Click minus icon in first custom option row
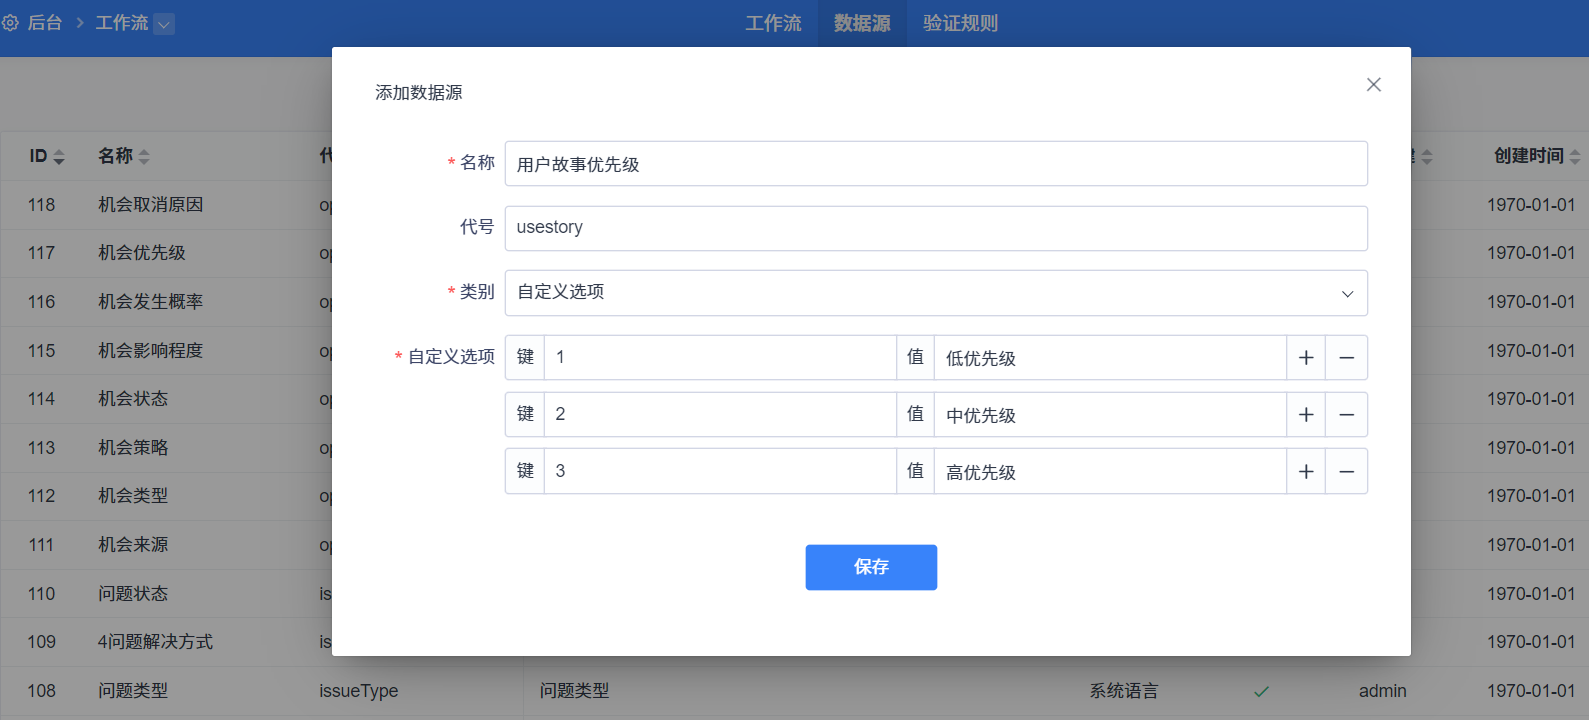 click(x=1347, y=358)
